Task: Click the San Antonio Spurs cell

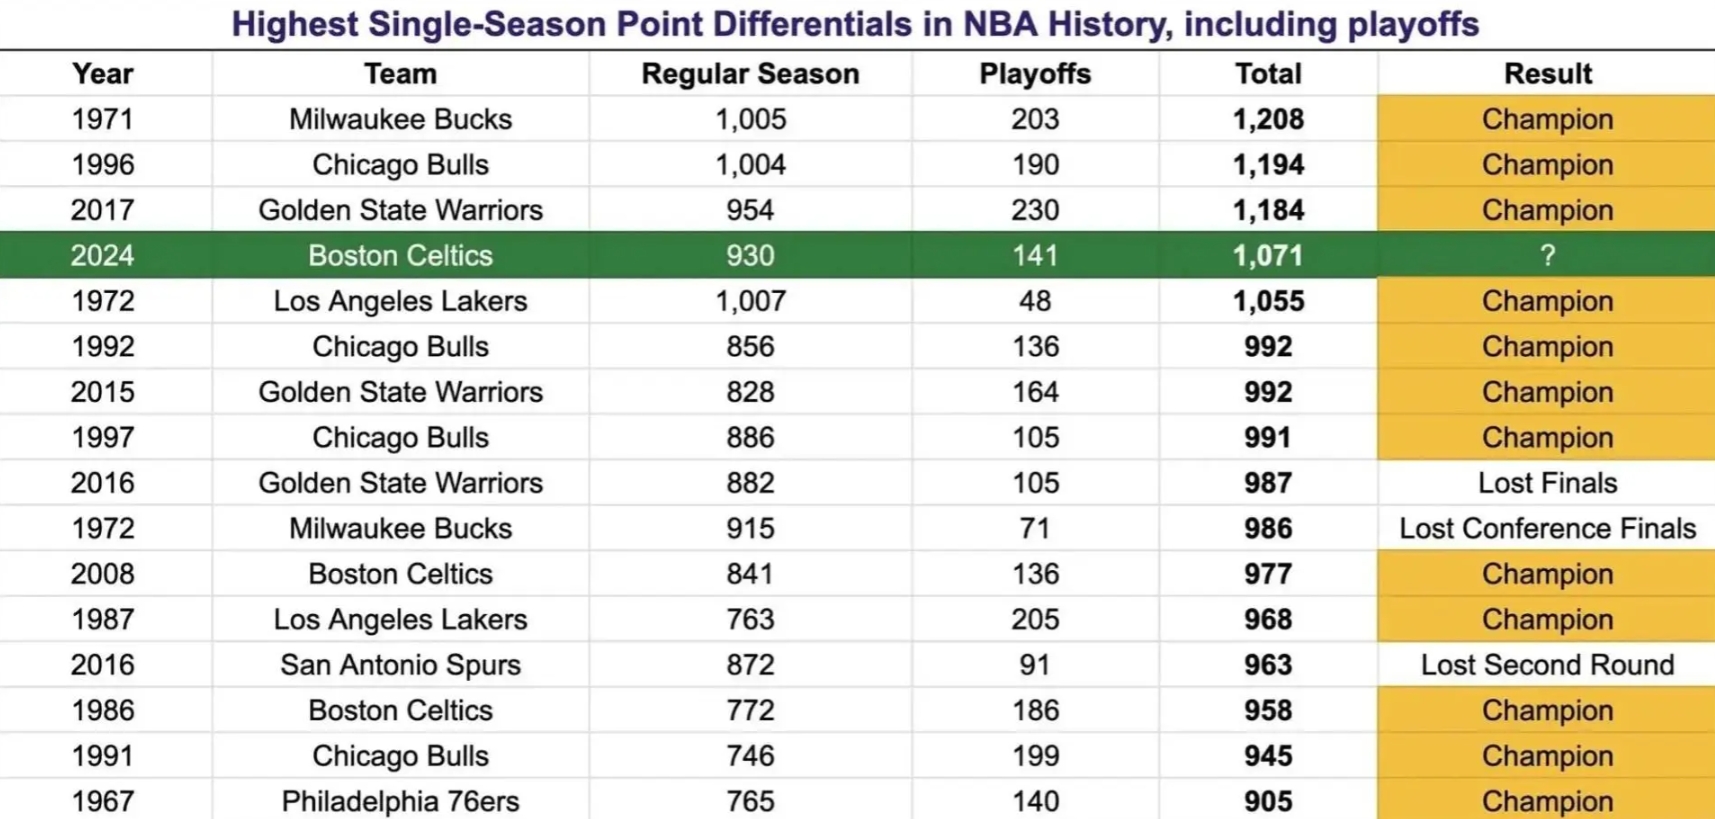Action: pyautogui.click(x=400, y=665)
